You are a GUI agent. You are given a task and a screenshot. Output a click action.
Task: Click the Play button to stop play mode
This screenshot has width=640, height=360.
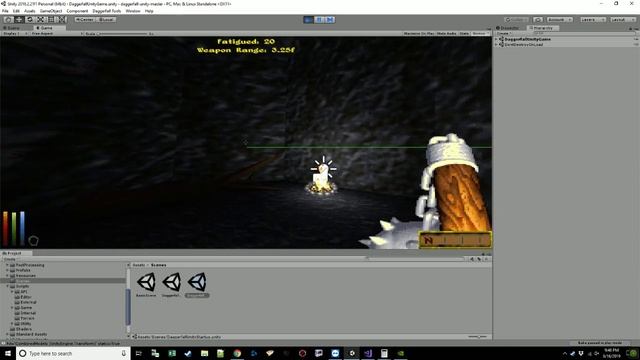309,20
